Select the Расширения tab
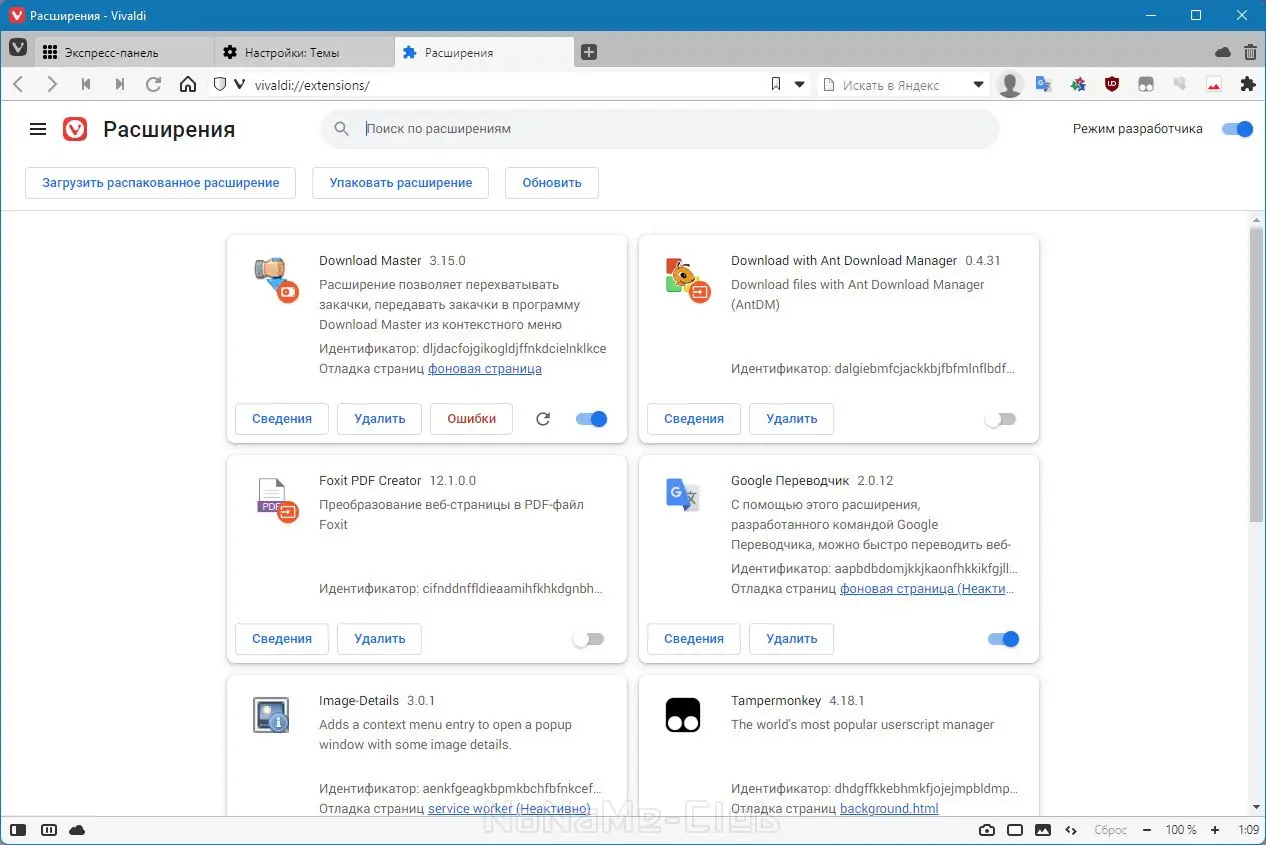The height and width of the screenshot is (845, 1266). tap(485, 52)
